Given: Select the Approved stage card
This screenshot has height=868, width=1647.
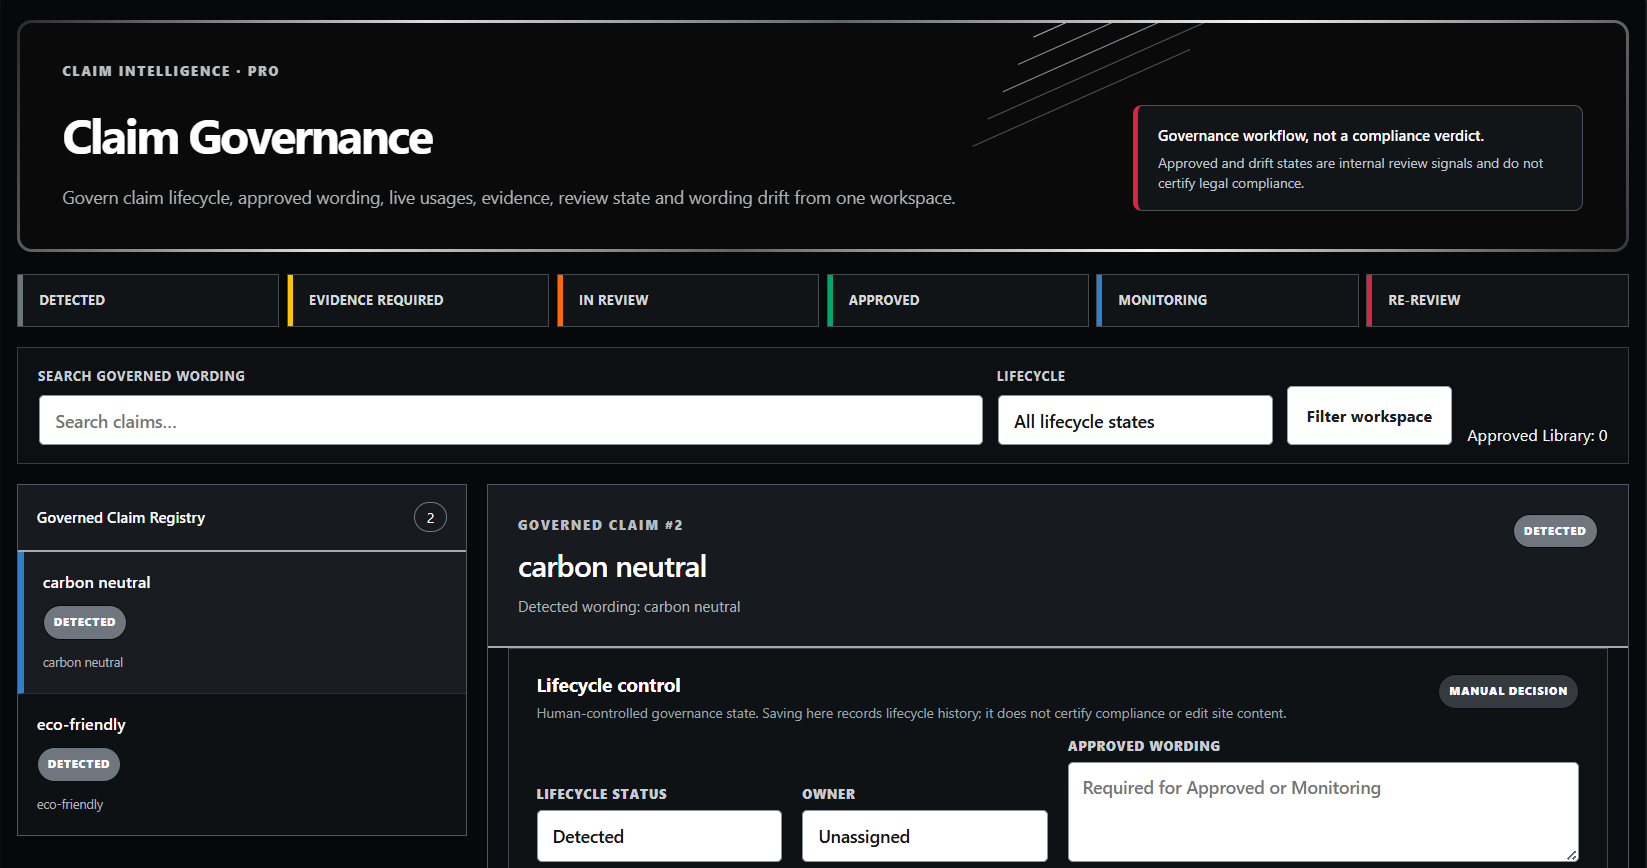Looking at the screenshot, I should 958,300.
